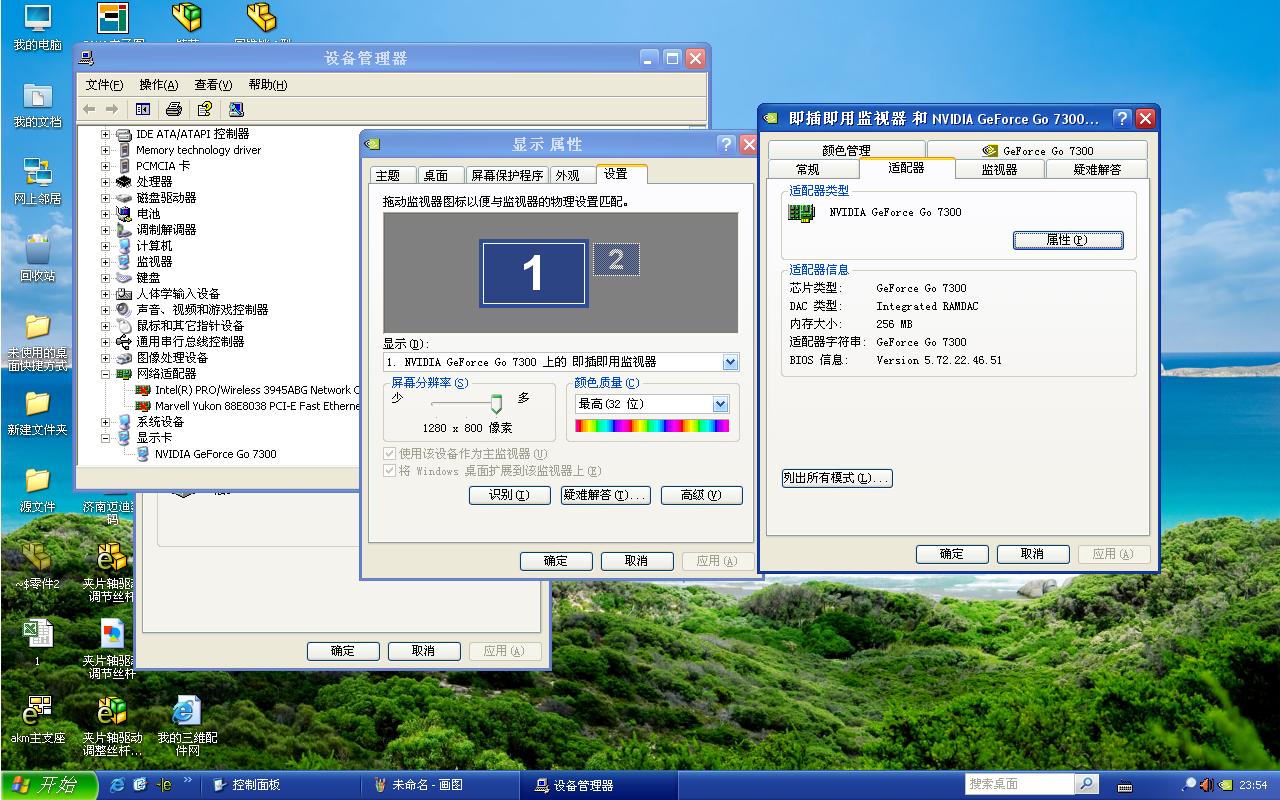1280x800 pixels.
Task: Switch to GeForce Go 7300 tab
Action: point(1037,150)
